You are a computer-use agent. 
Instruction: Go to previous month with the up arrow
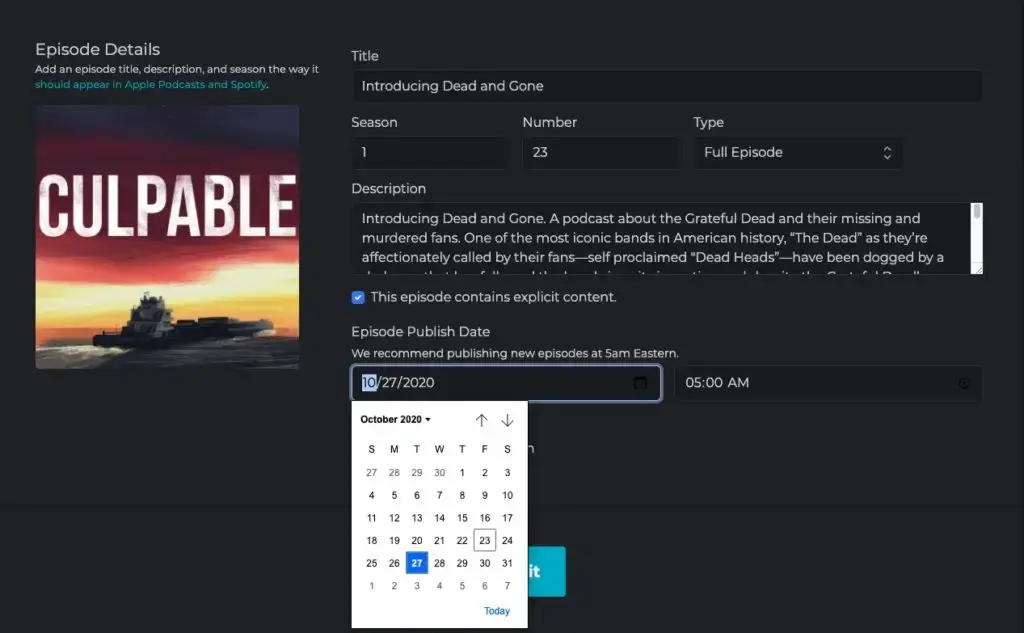click(481, 420)
